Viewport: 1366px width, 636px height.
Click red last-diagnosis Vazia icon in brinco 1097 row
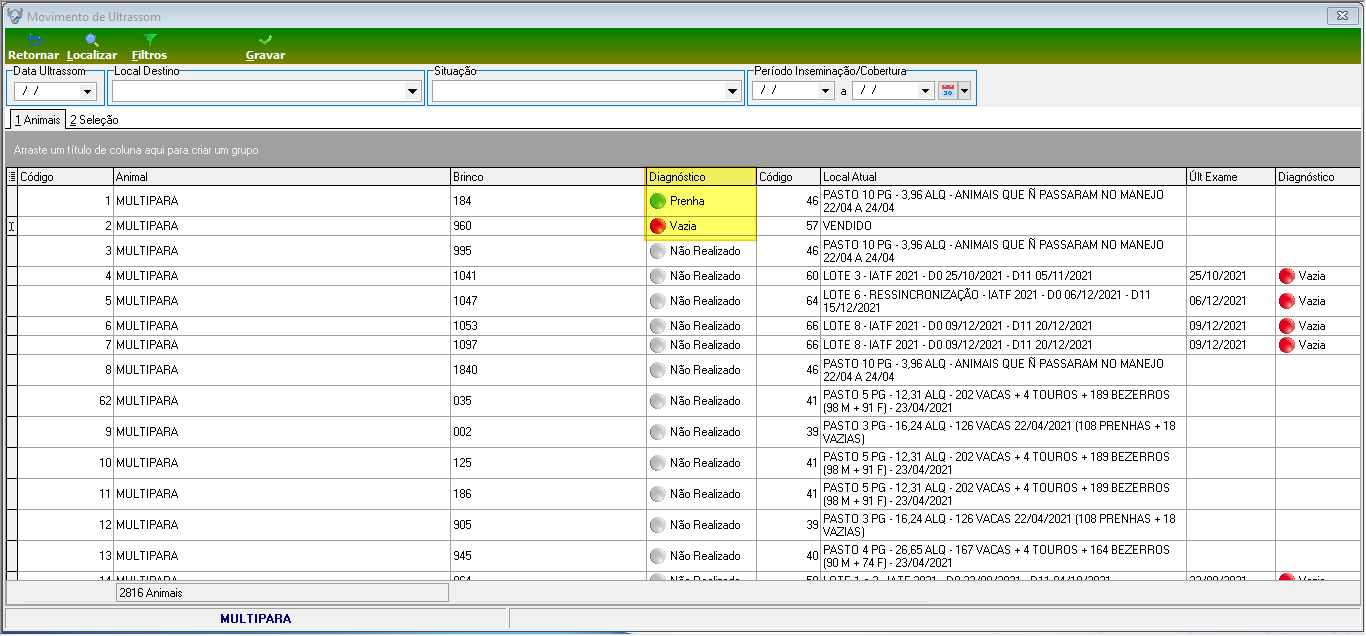tap(1287, 345)
